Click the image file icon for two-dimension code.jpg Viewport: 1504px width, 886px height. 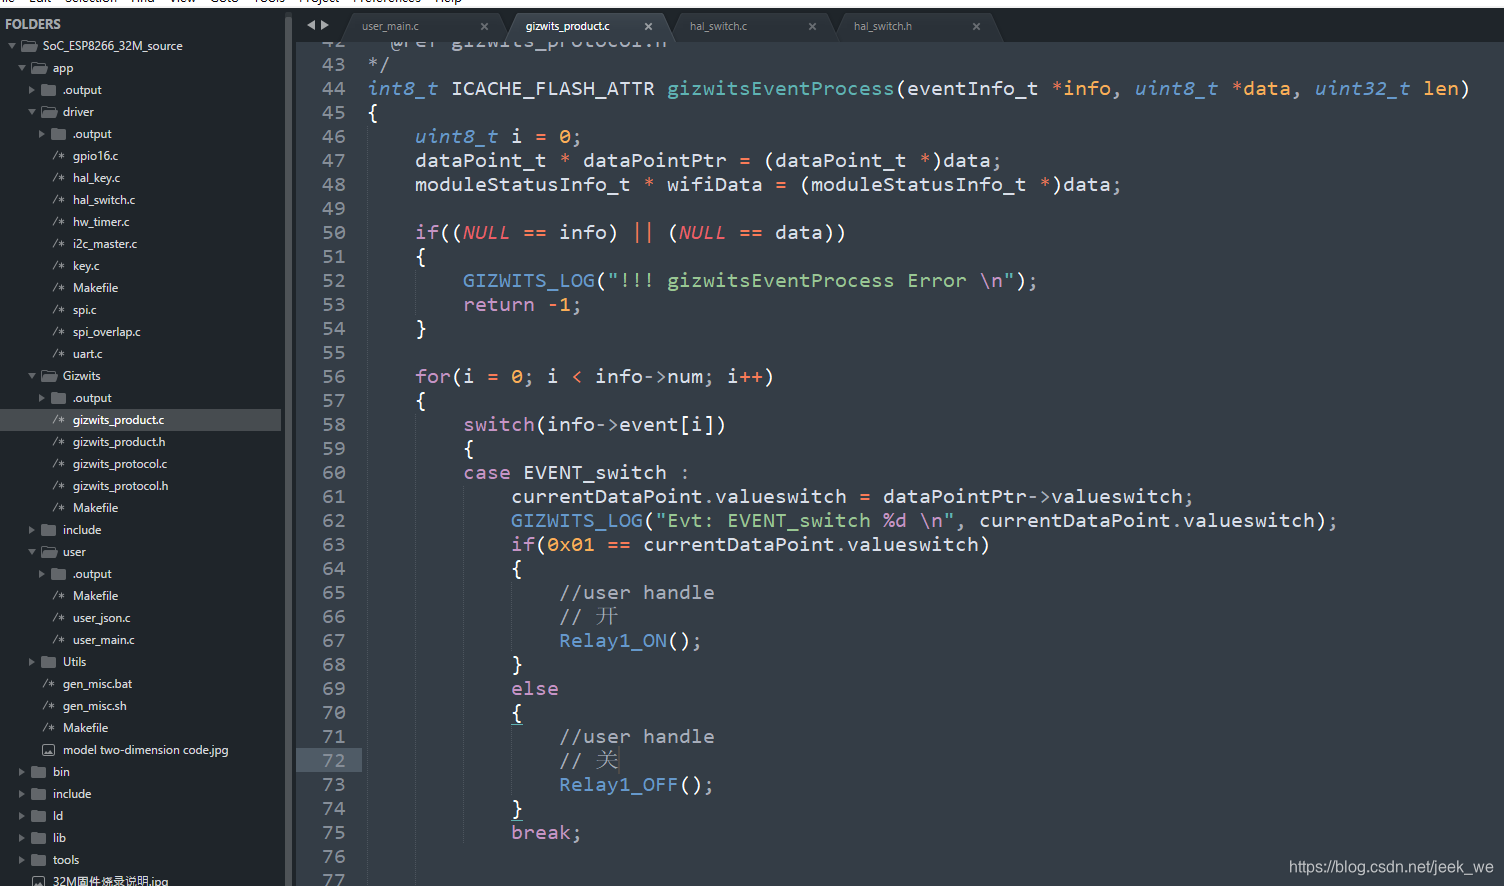click(48, 750)
